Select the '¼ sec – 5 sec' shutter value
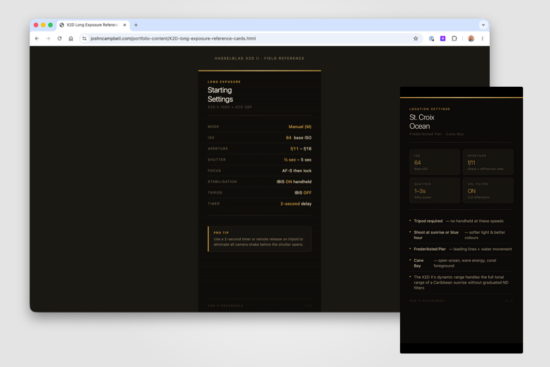The height and width of the screenshot is (367, 550). point(297,160)
